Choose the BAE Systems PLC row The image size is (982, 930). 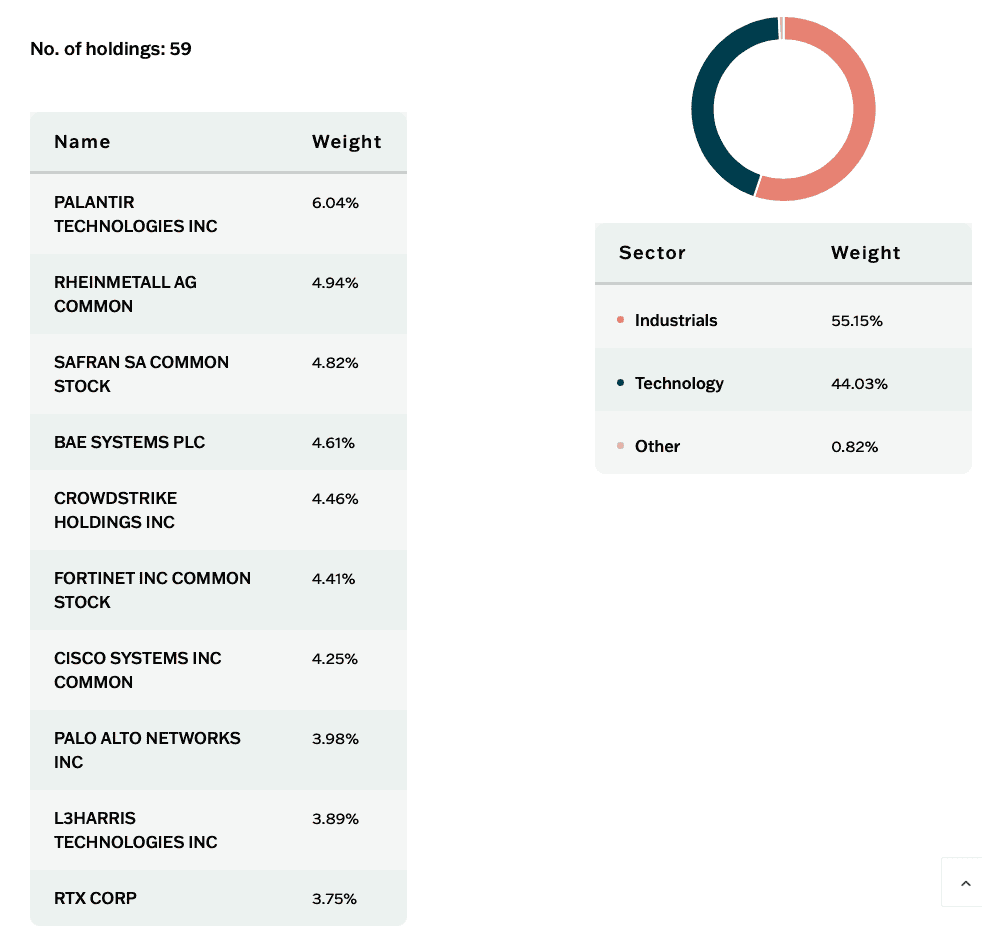[129, 442]
